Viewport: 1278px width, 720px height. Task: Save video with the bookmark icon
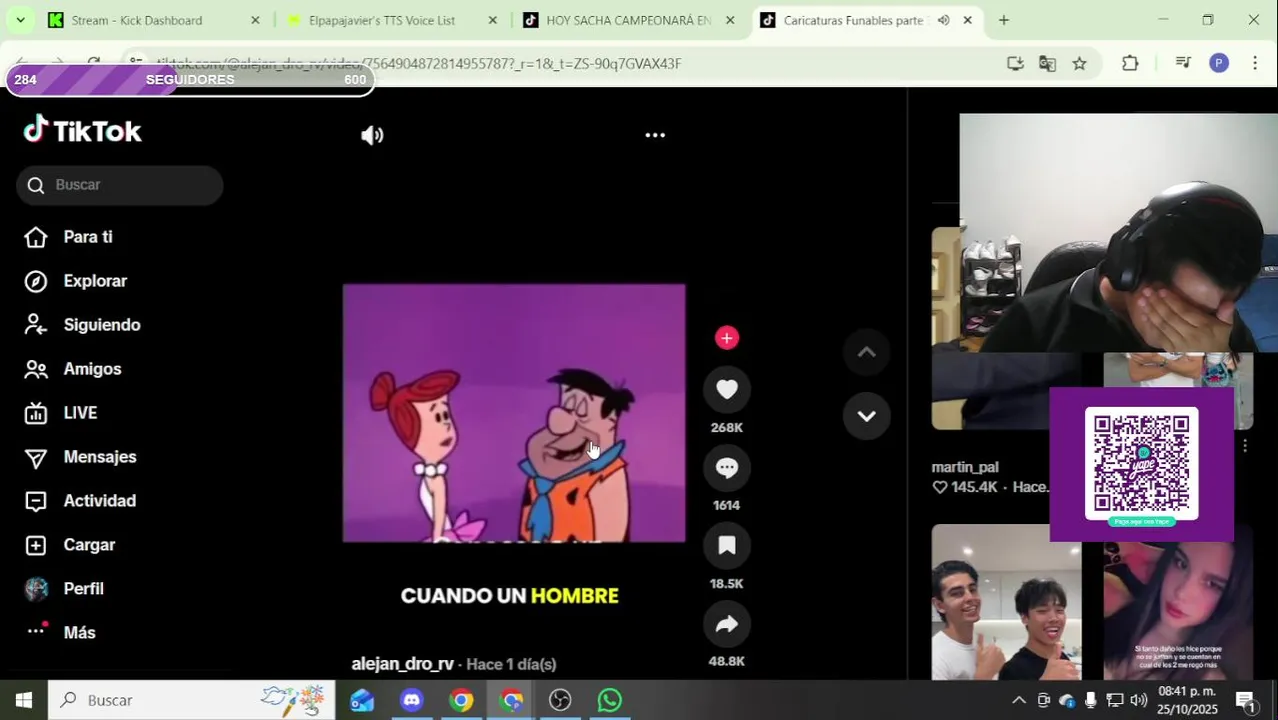click(x=727, y=546)
